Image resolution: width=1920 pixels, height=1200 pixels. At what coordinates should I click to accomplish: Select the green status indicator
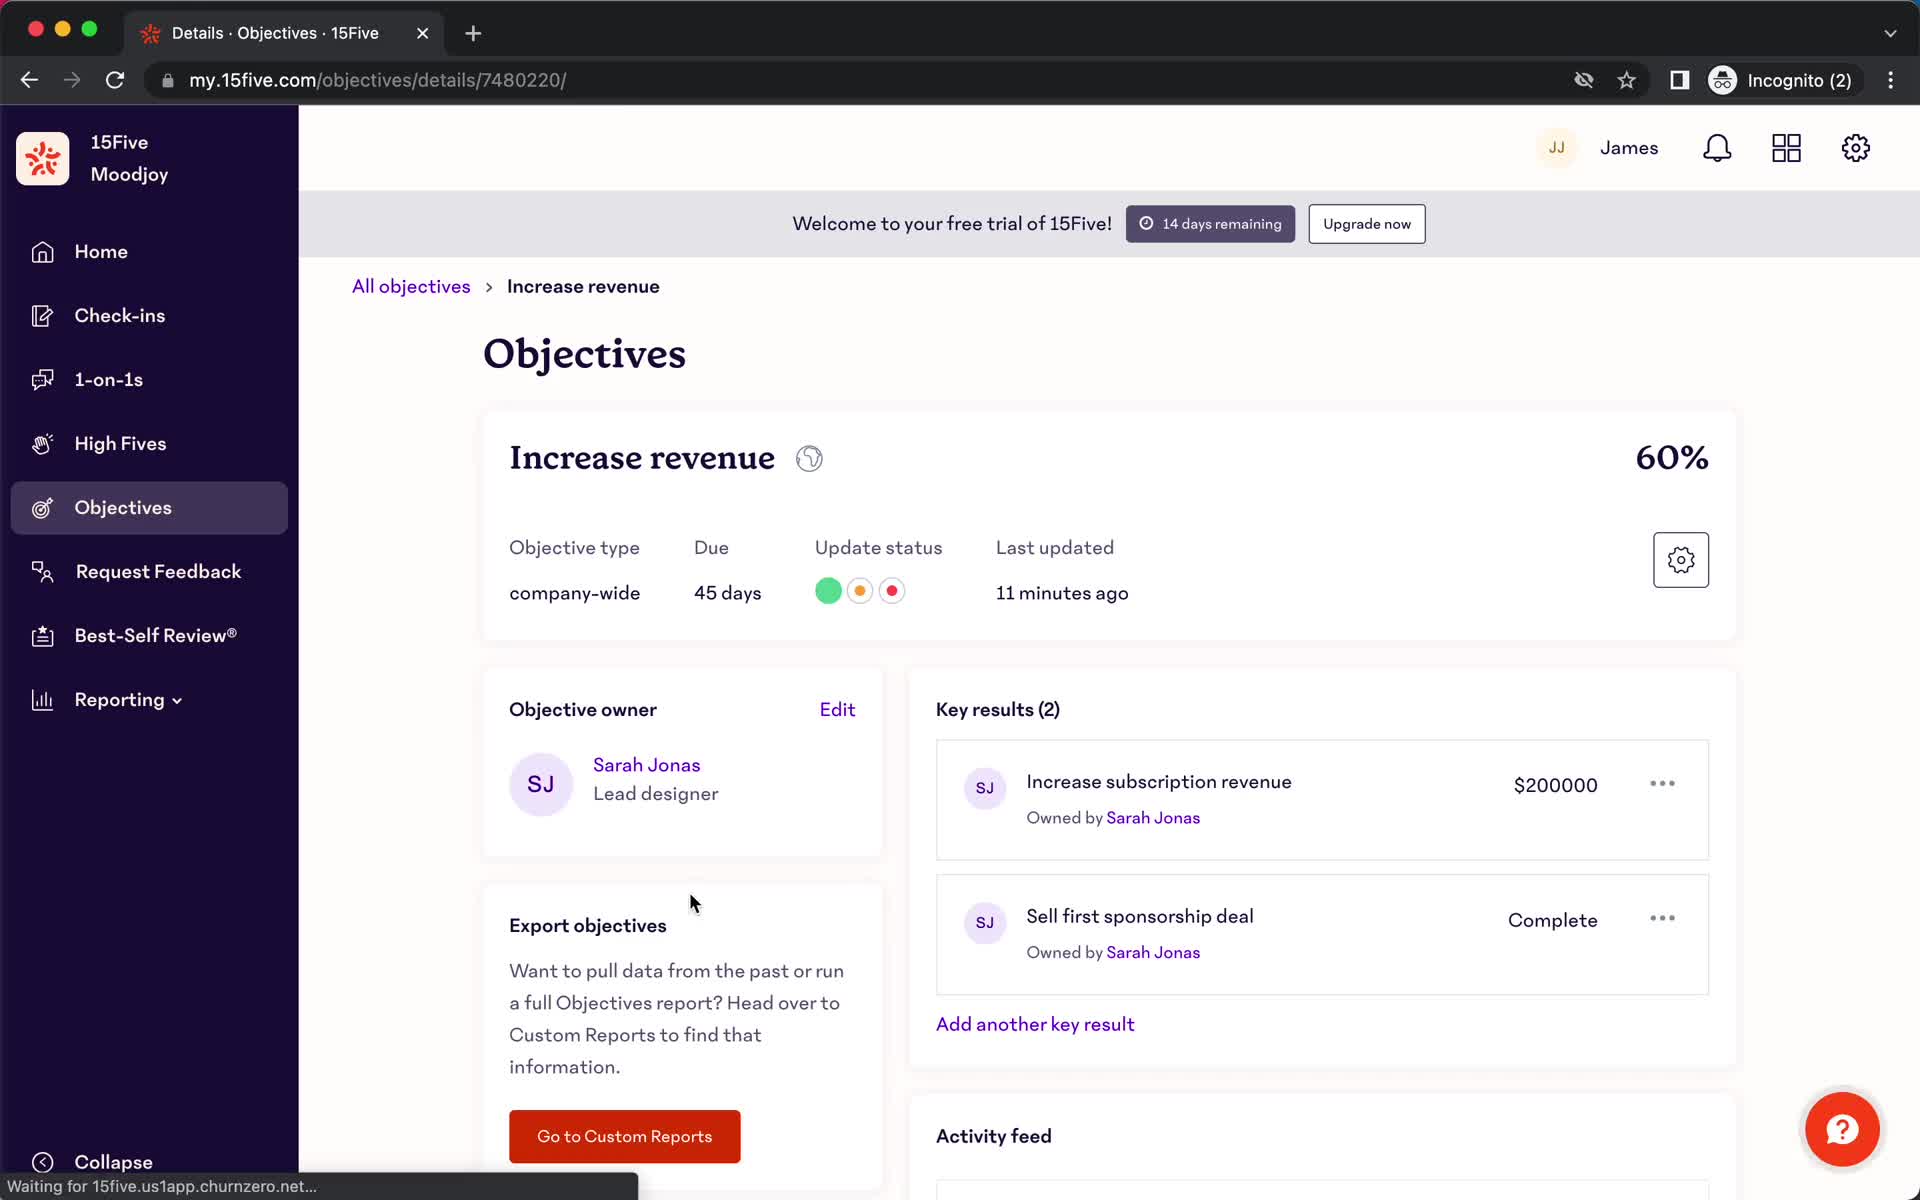[828, 592]
